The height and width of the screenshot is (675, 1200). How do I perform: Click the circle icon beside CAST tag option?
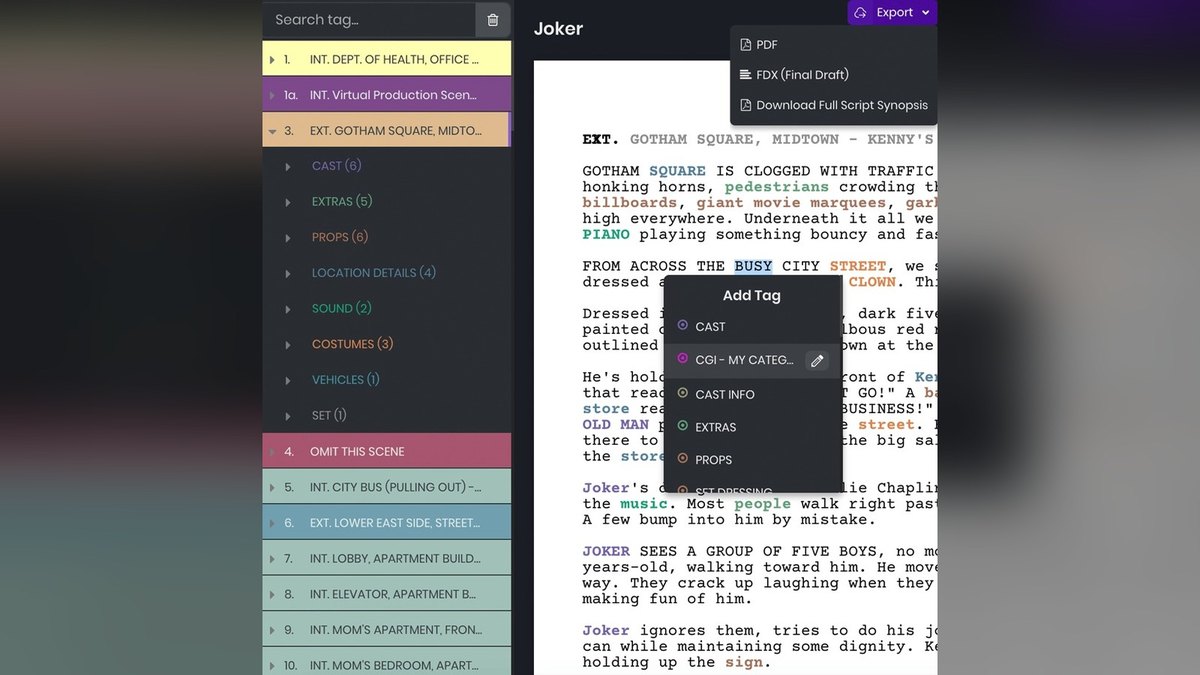coord(683,326)
